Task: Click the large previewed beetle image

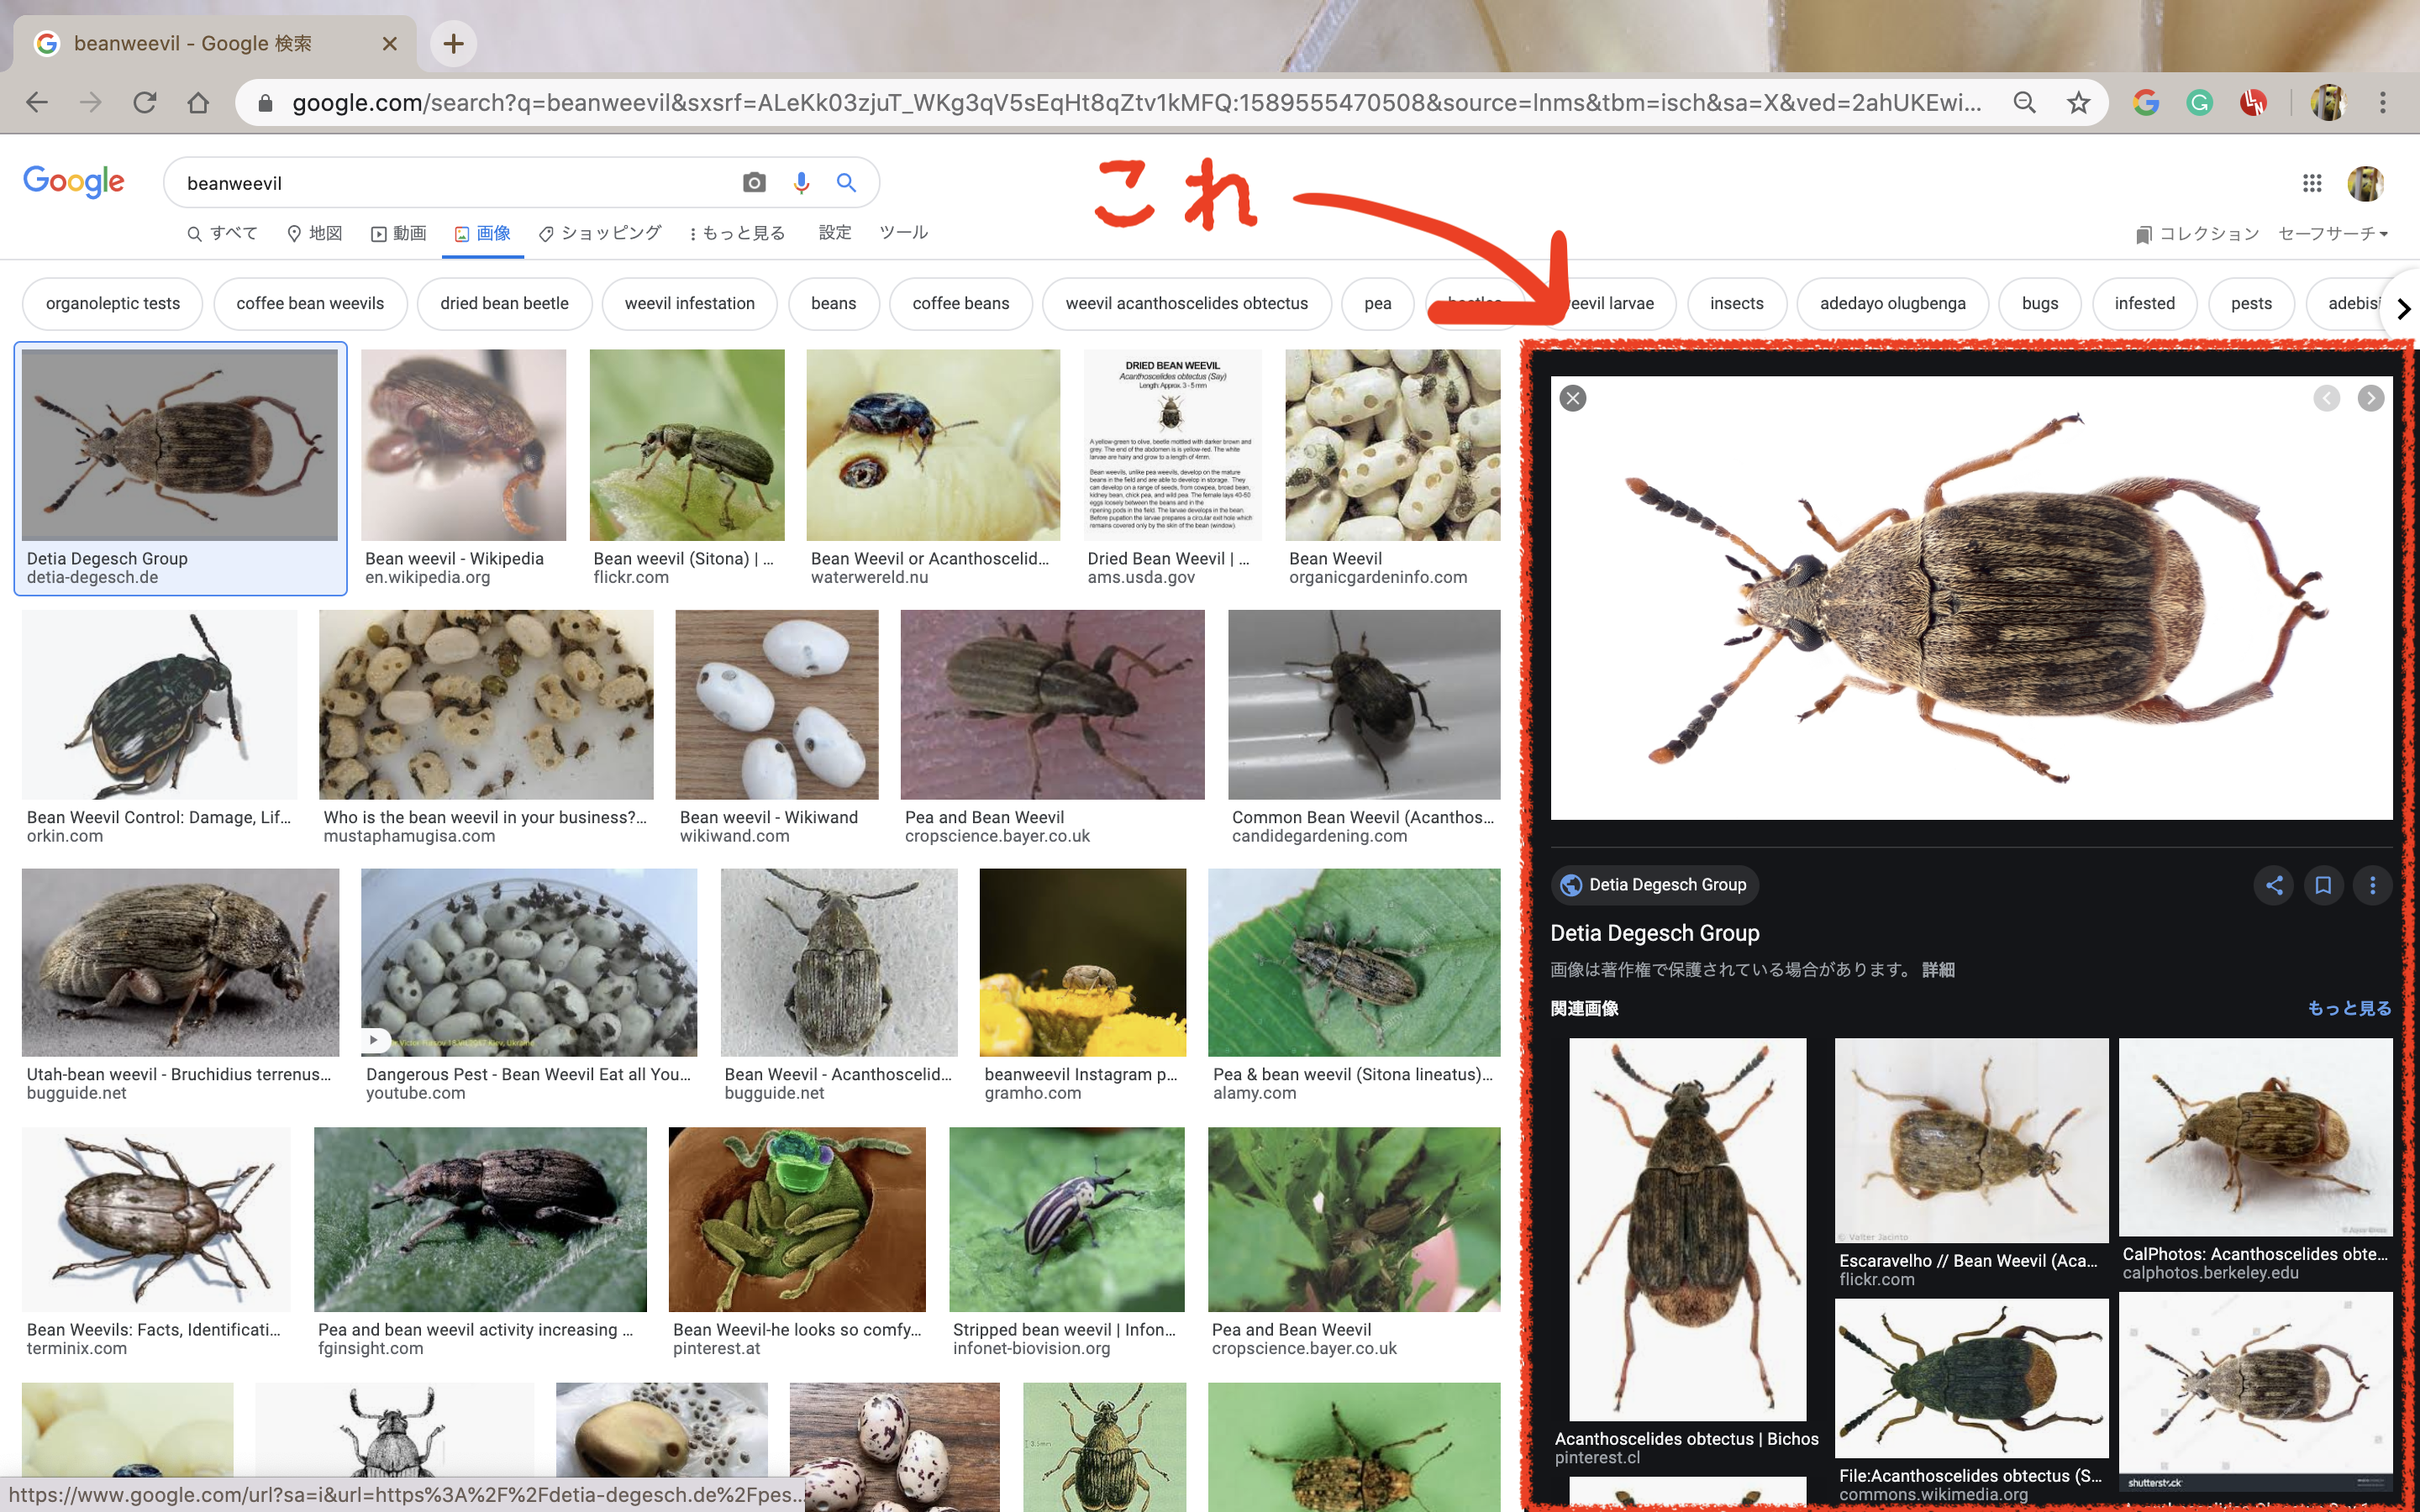Action: point(1971,598)
